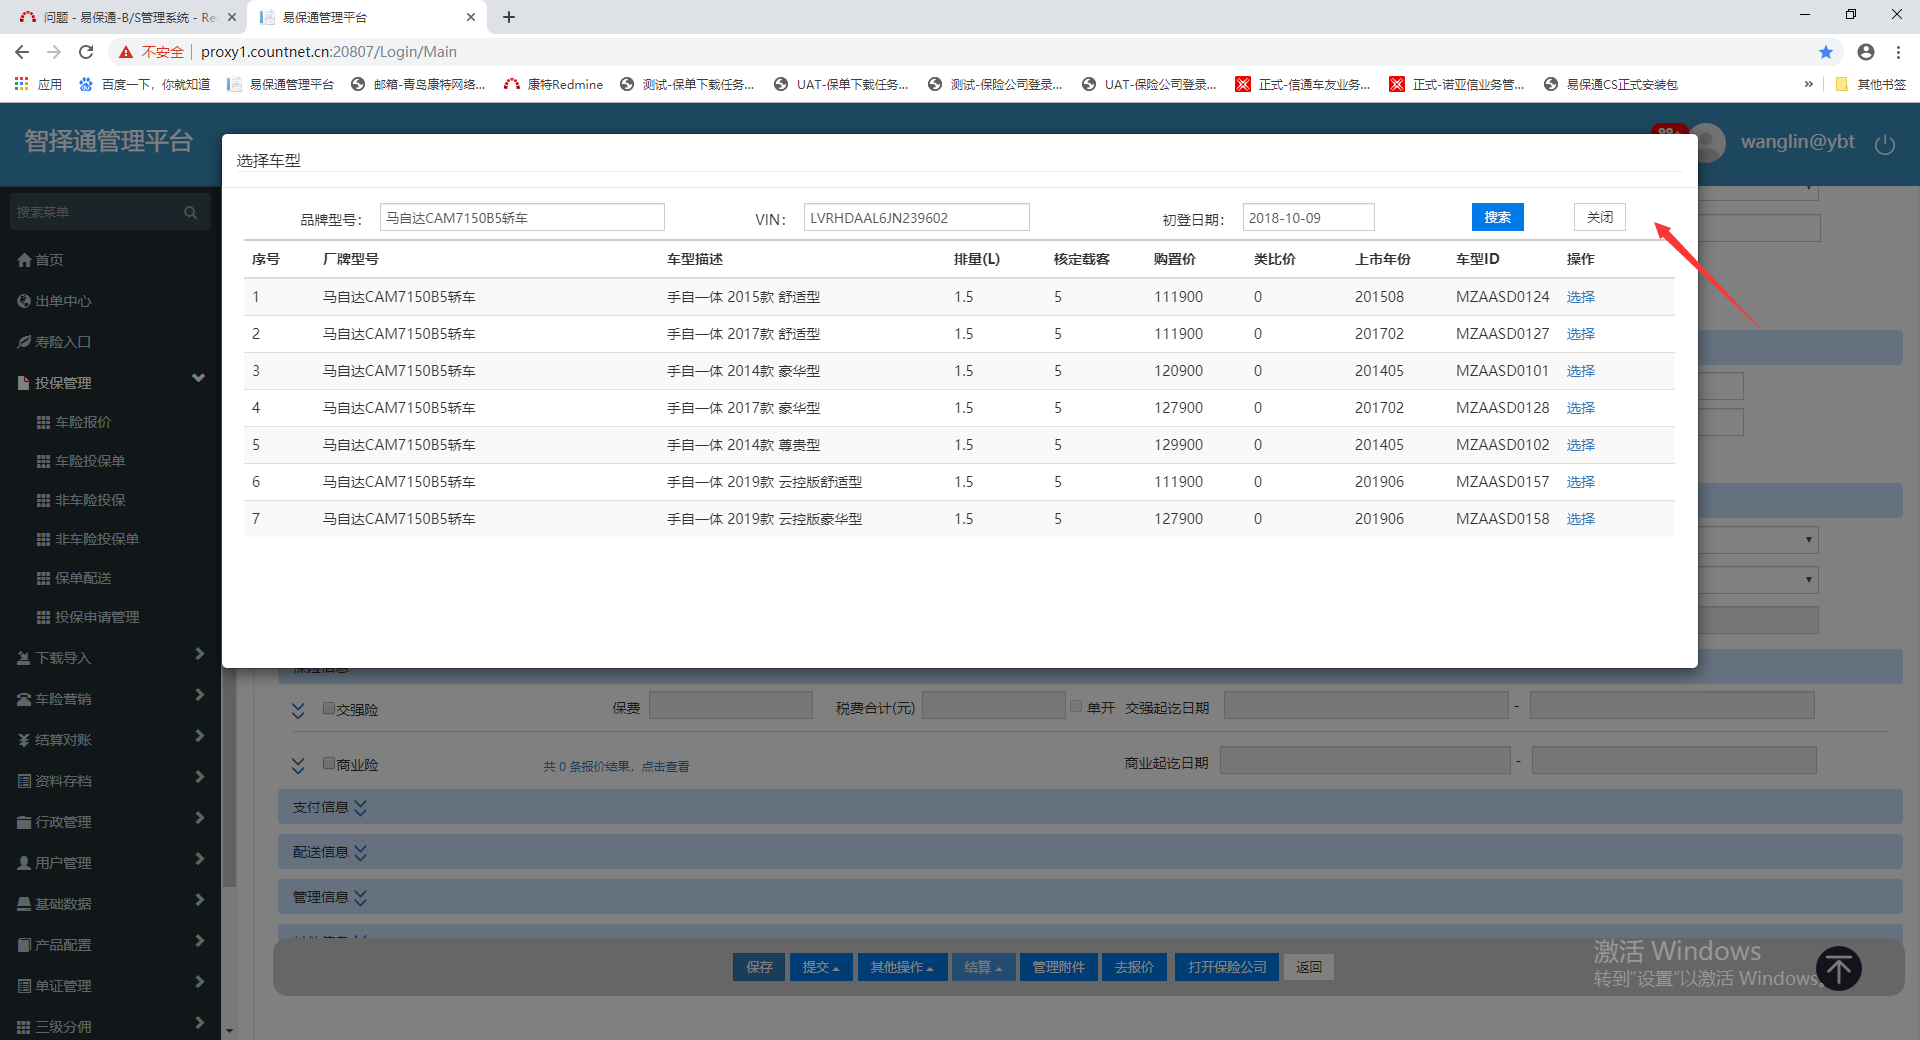Open the 提交 dropdown button

(x=820, y=967)
